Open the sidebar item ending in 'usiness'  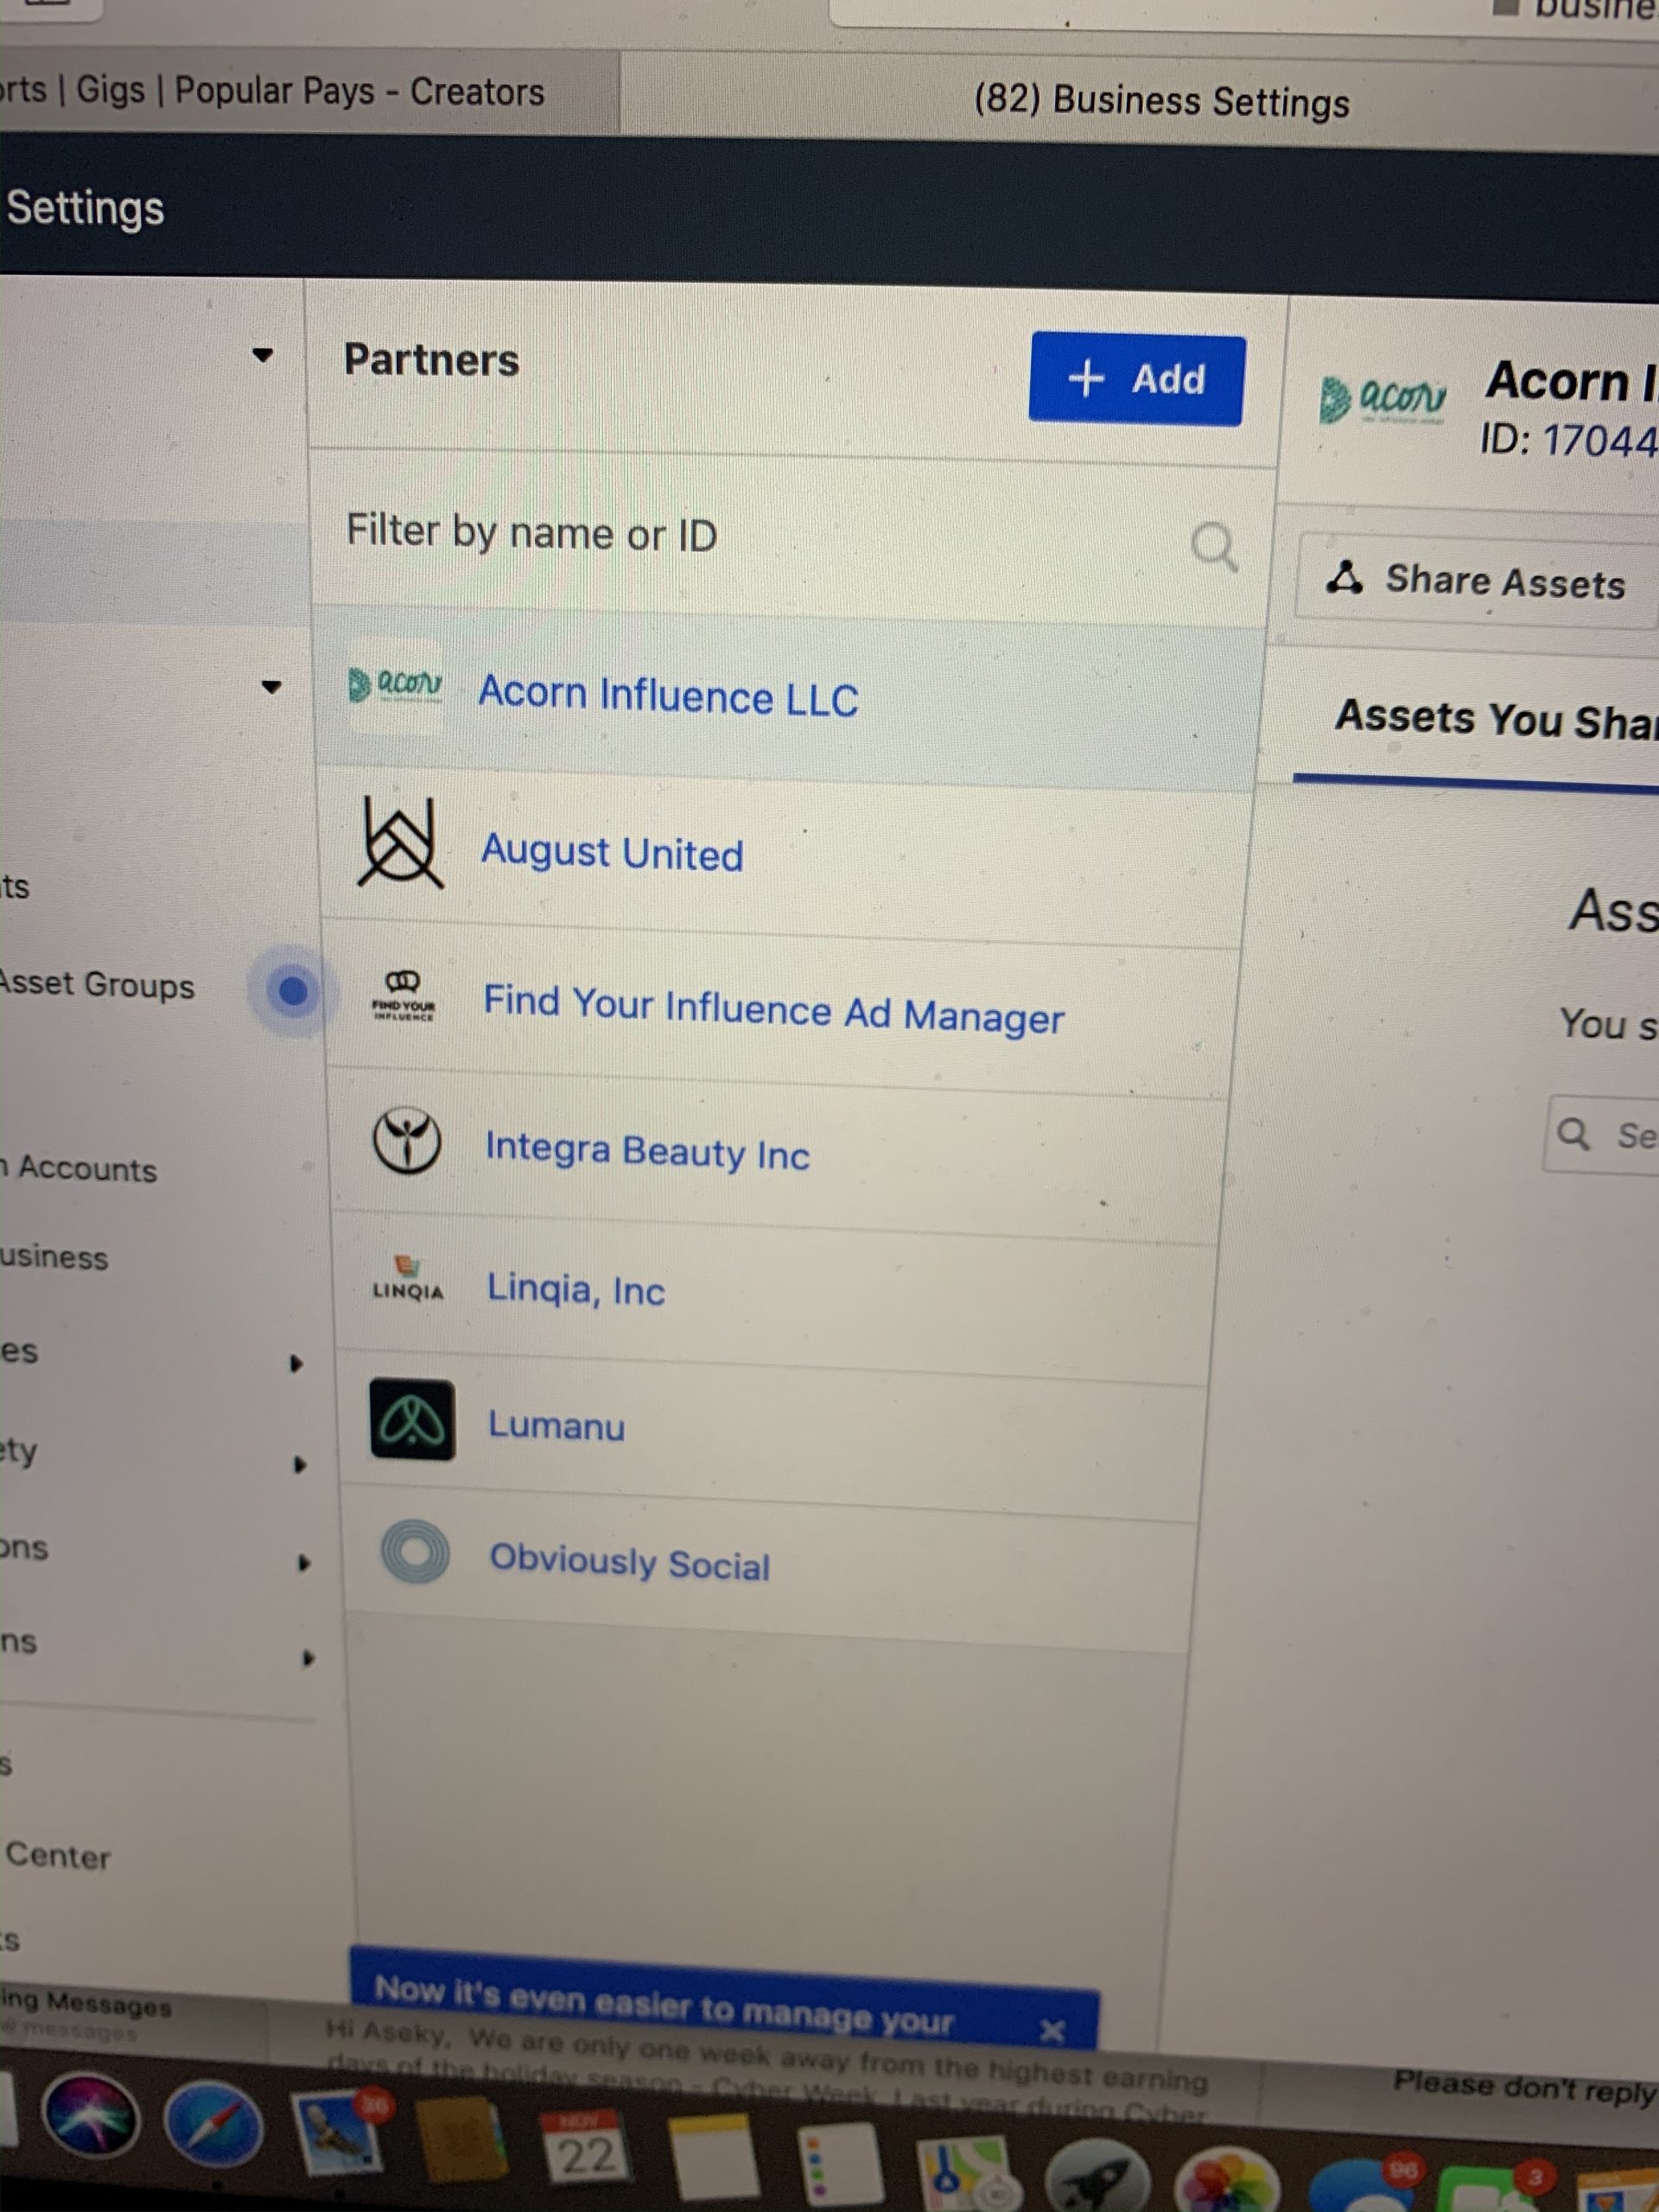point(54,1256)
